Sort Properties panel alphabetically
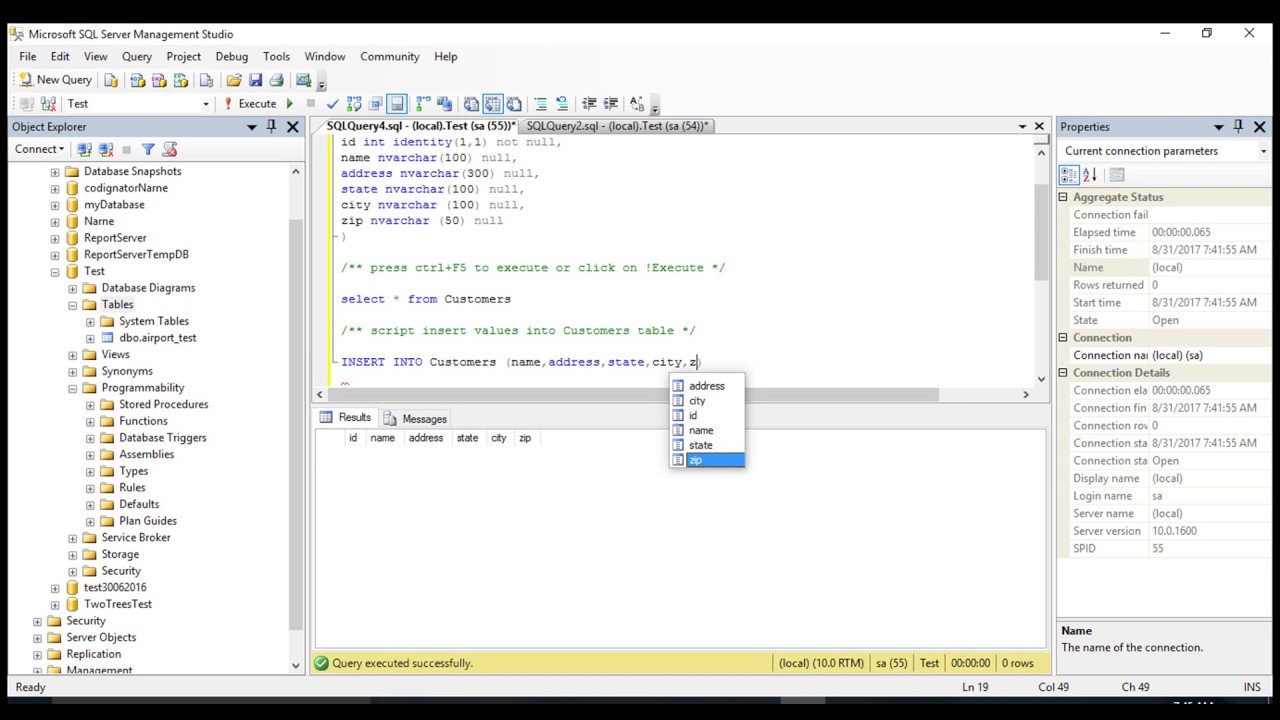 click(x=1090, y=175)
